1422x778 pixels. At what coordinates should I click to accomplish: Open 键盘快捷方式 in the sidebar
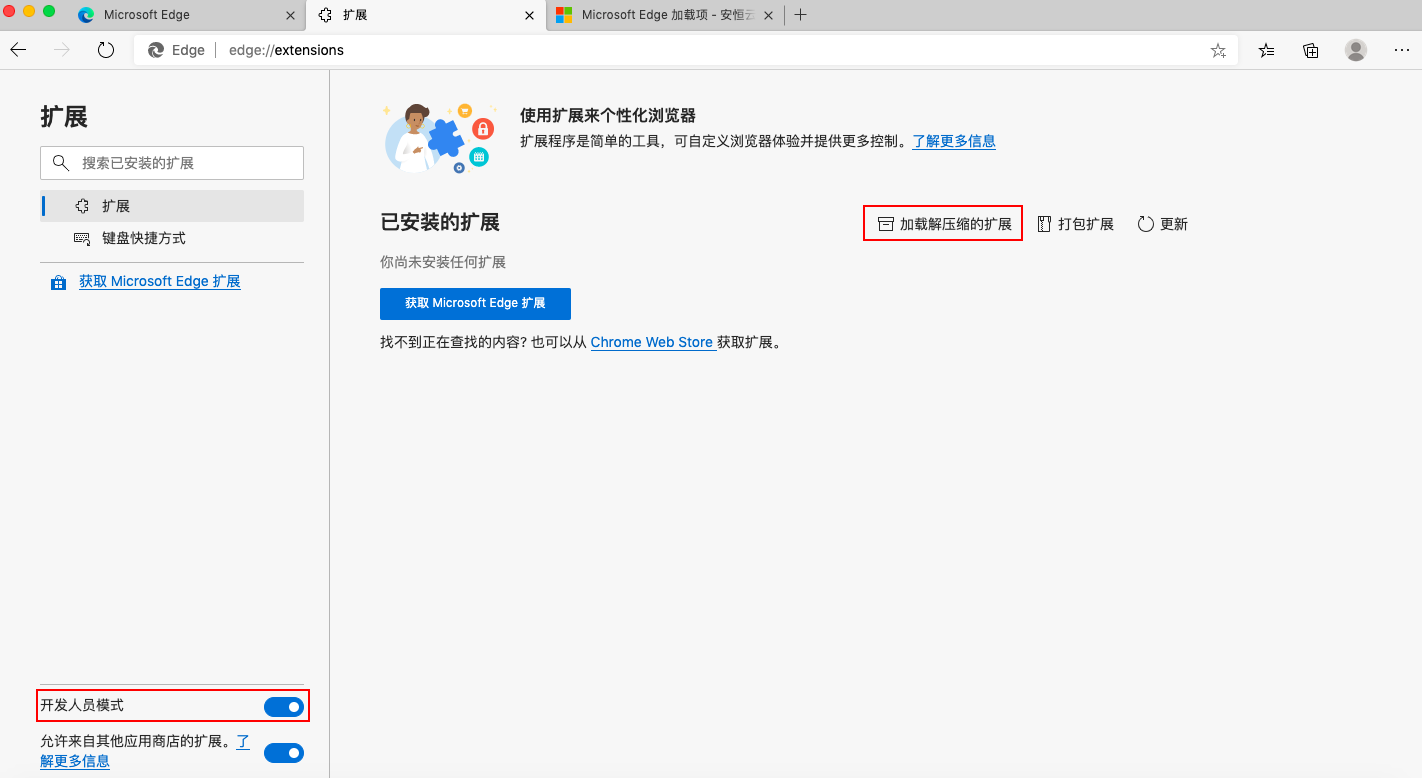click(172, 238)
